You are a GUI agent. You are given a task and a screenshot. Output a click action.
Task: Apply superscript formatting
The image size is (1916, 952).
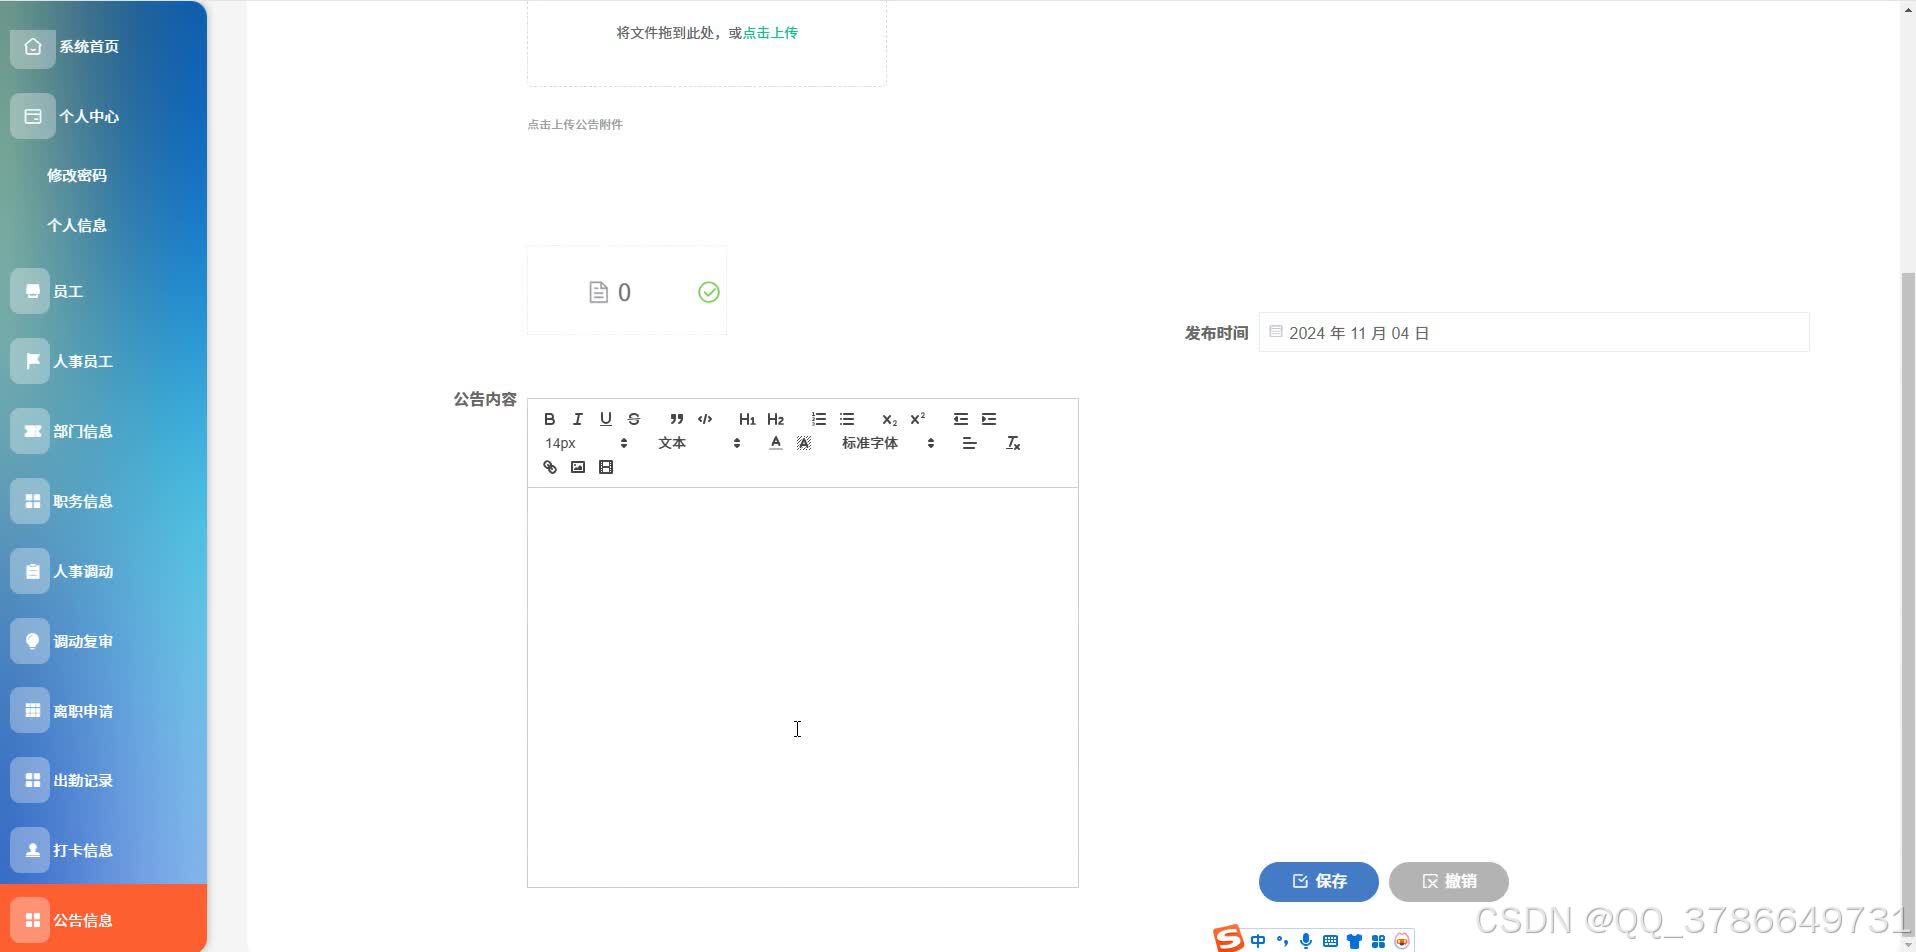tap(918, 419)
